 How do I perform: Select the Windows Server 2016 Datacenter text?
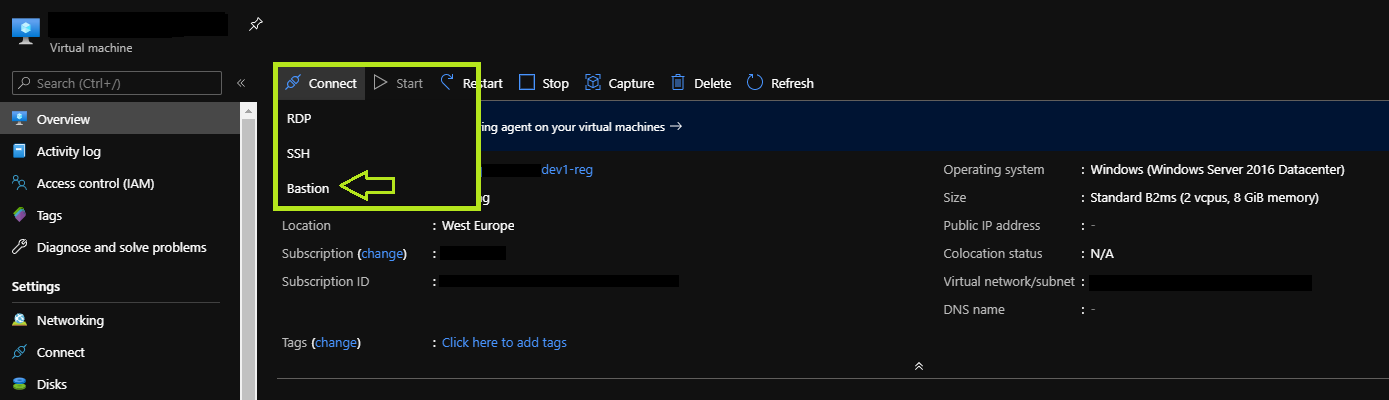[1218, 170]
